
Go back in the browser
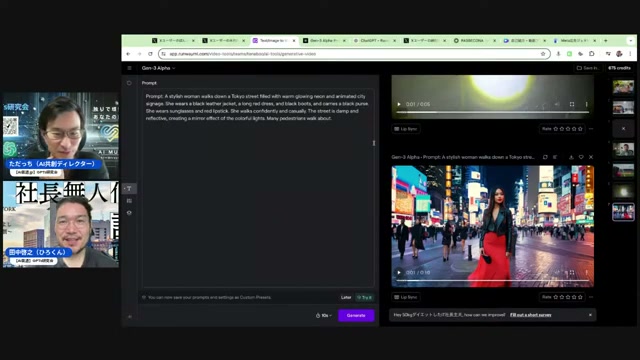pyautogui.click(x=128, y=54)
